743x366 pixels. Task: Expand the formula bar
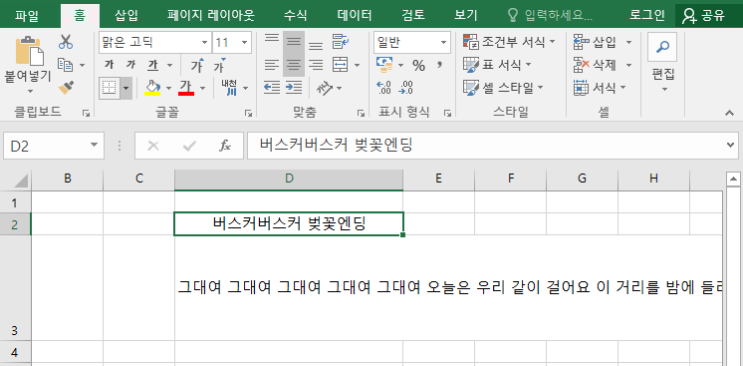(731, 146)
